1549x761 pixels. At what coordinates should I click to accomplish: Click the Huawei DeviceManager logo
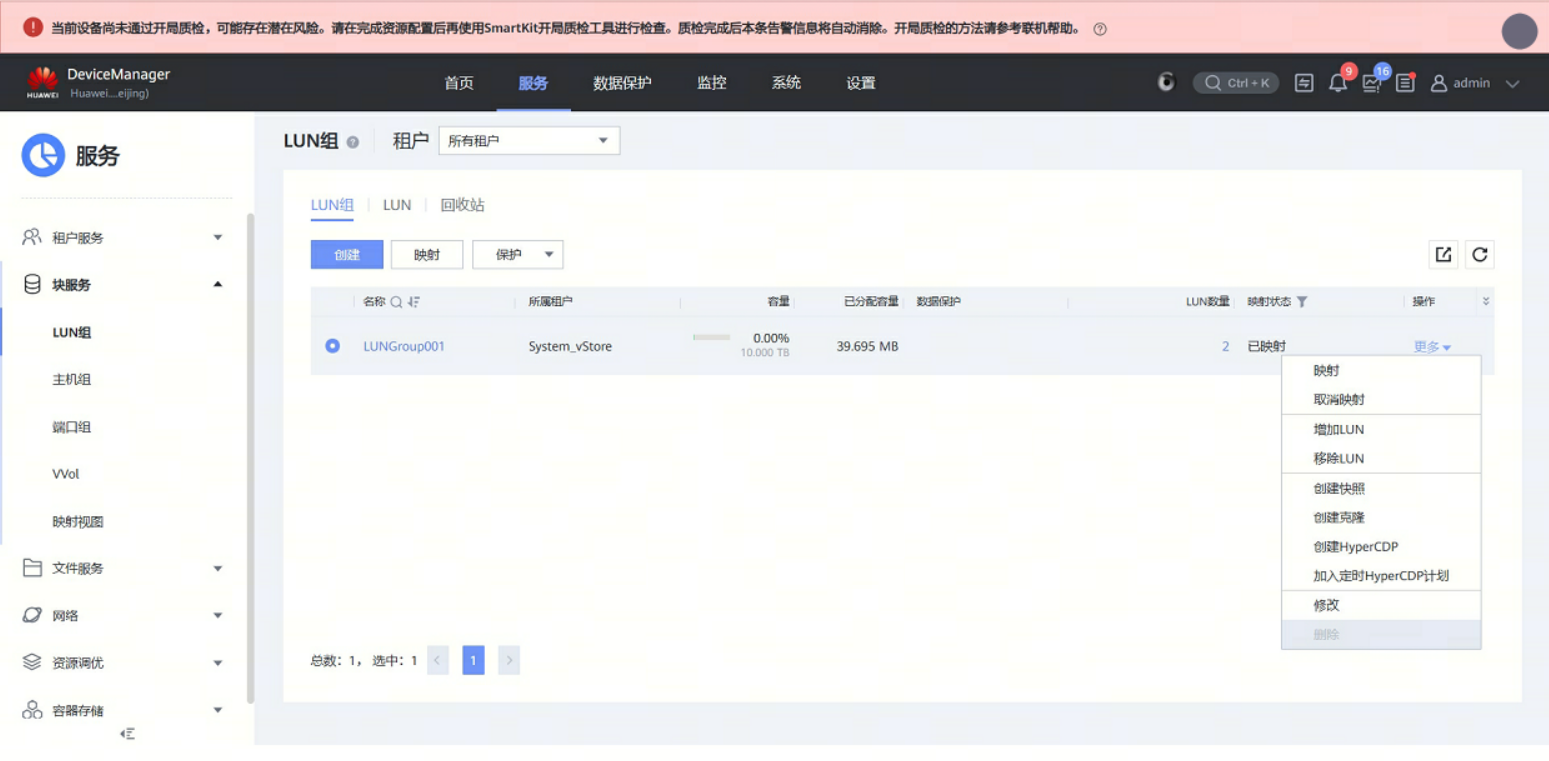(x=42, y=83)
